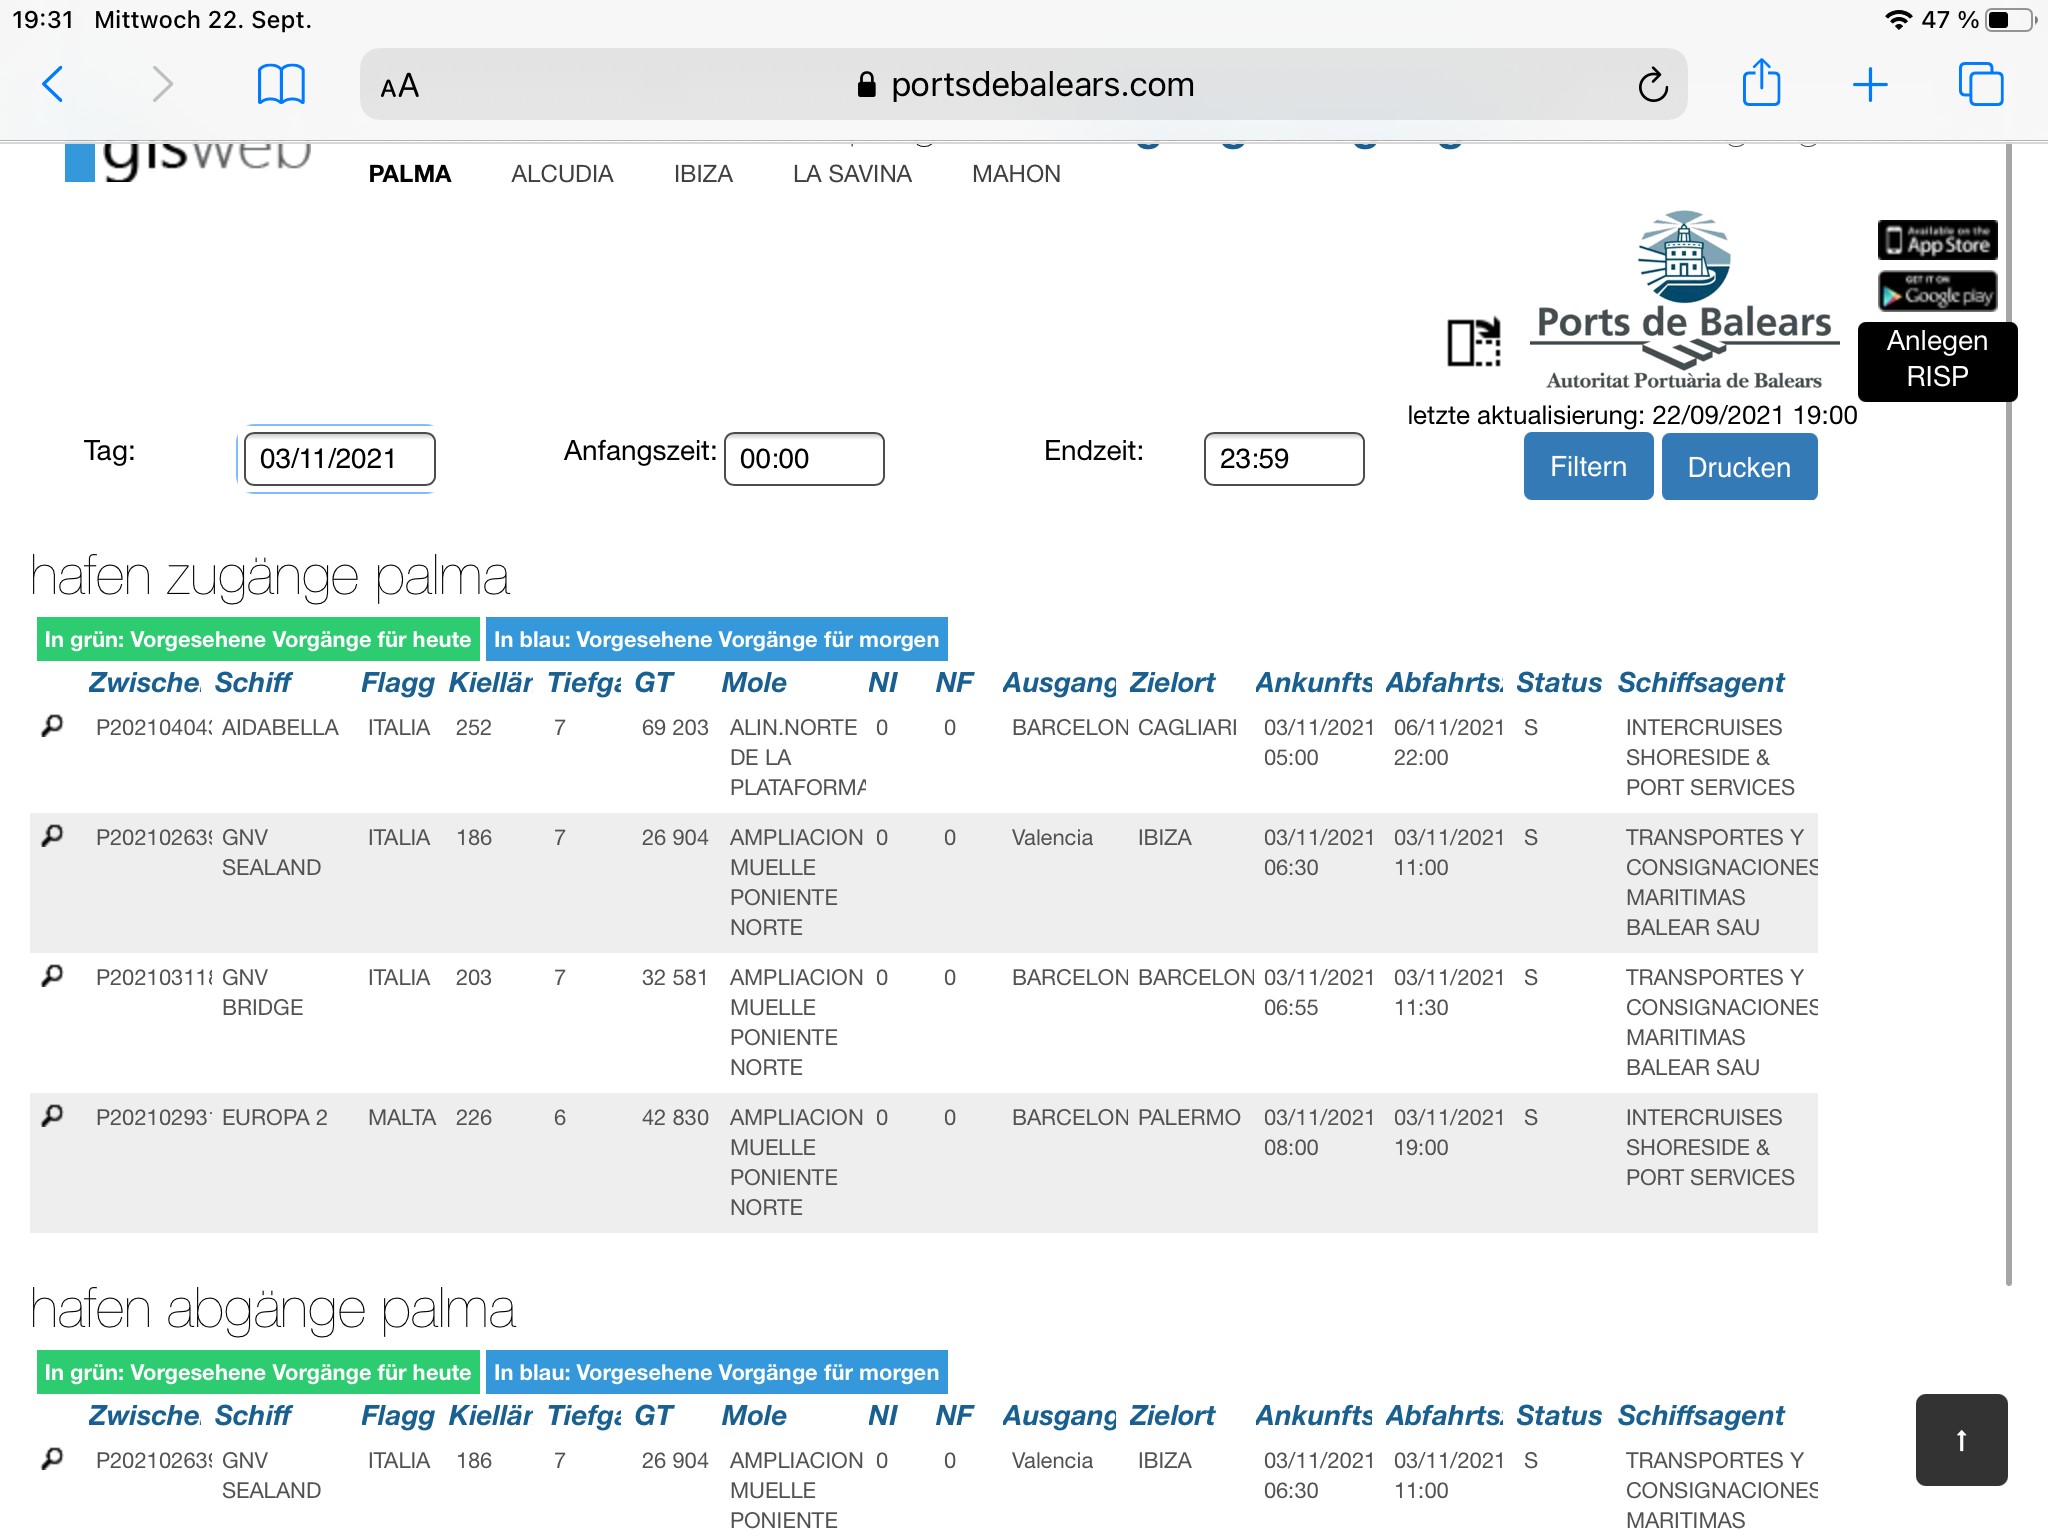Switch to the IBIZA port tab
This screenshot has height=1536, width=2048.
tap(702, 174)
